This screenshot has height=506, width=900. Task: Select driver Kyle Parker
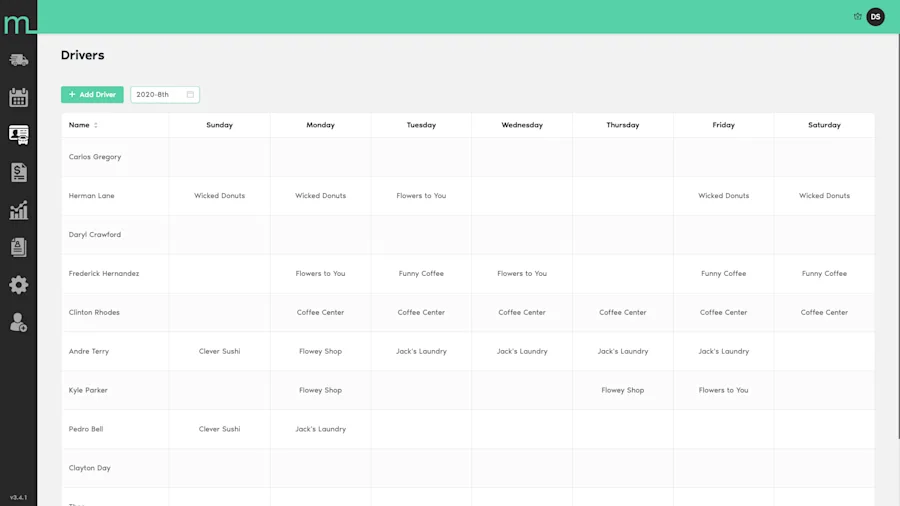point(88,390)
